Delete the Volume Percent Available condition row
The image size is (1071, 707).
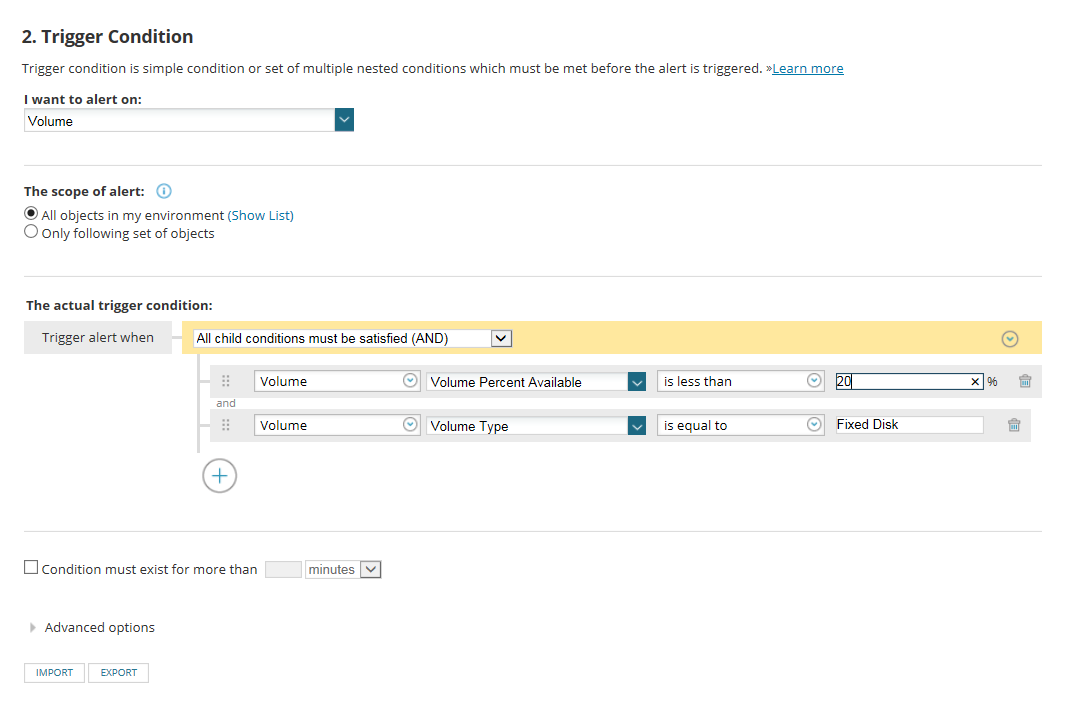click(1025, 381)
